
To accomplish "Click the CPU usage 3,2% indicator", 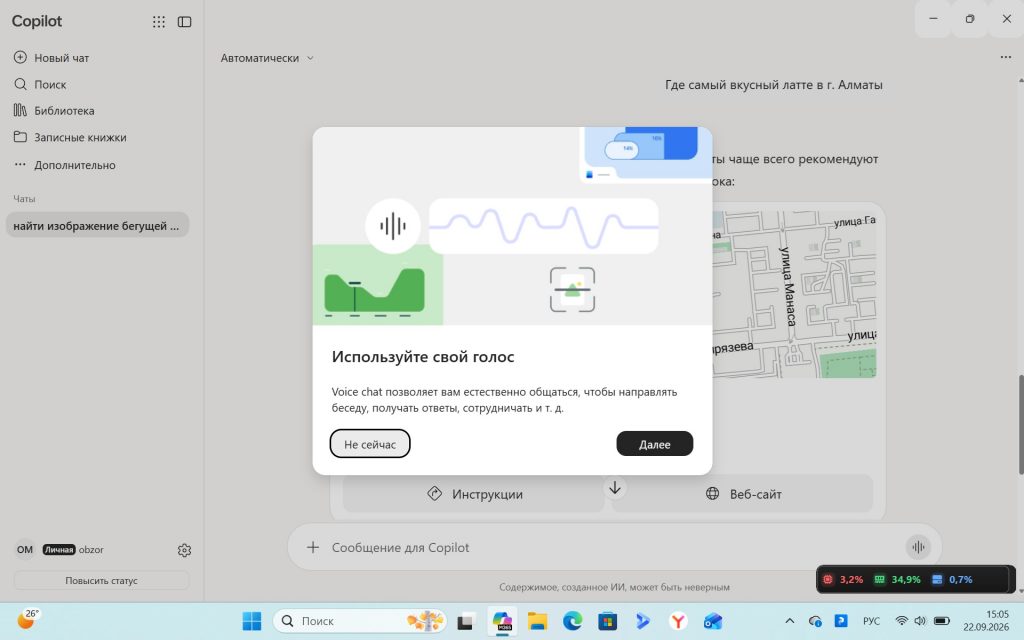I will click(844, 579).
